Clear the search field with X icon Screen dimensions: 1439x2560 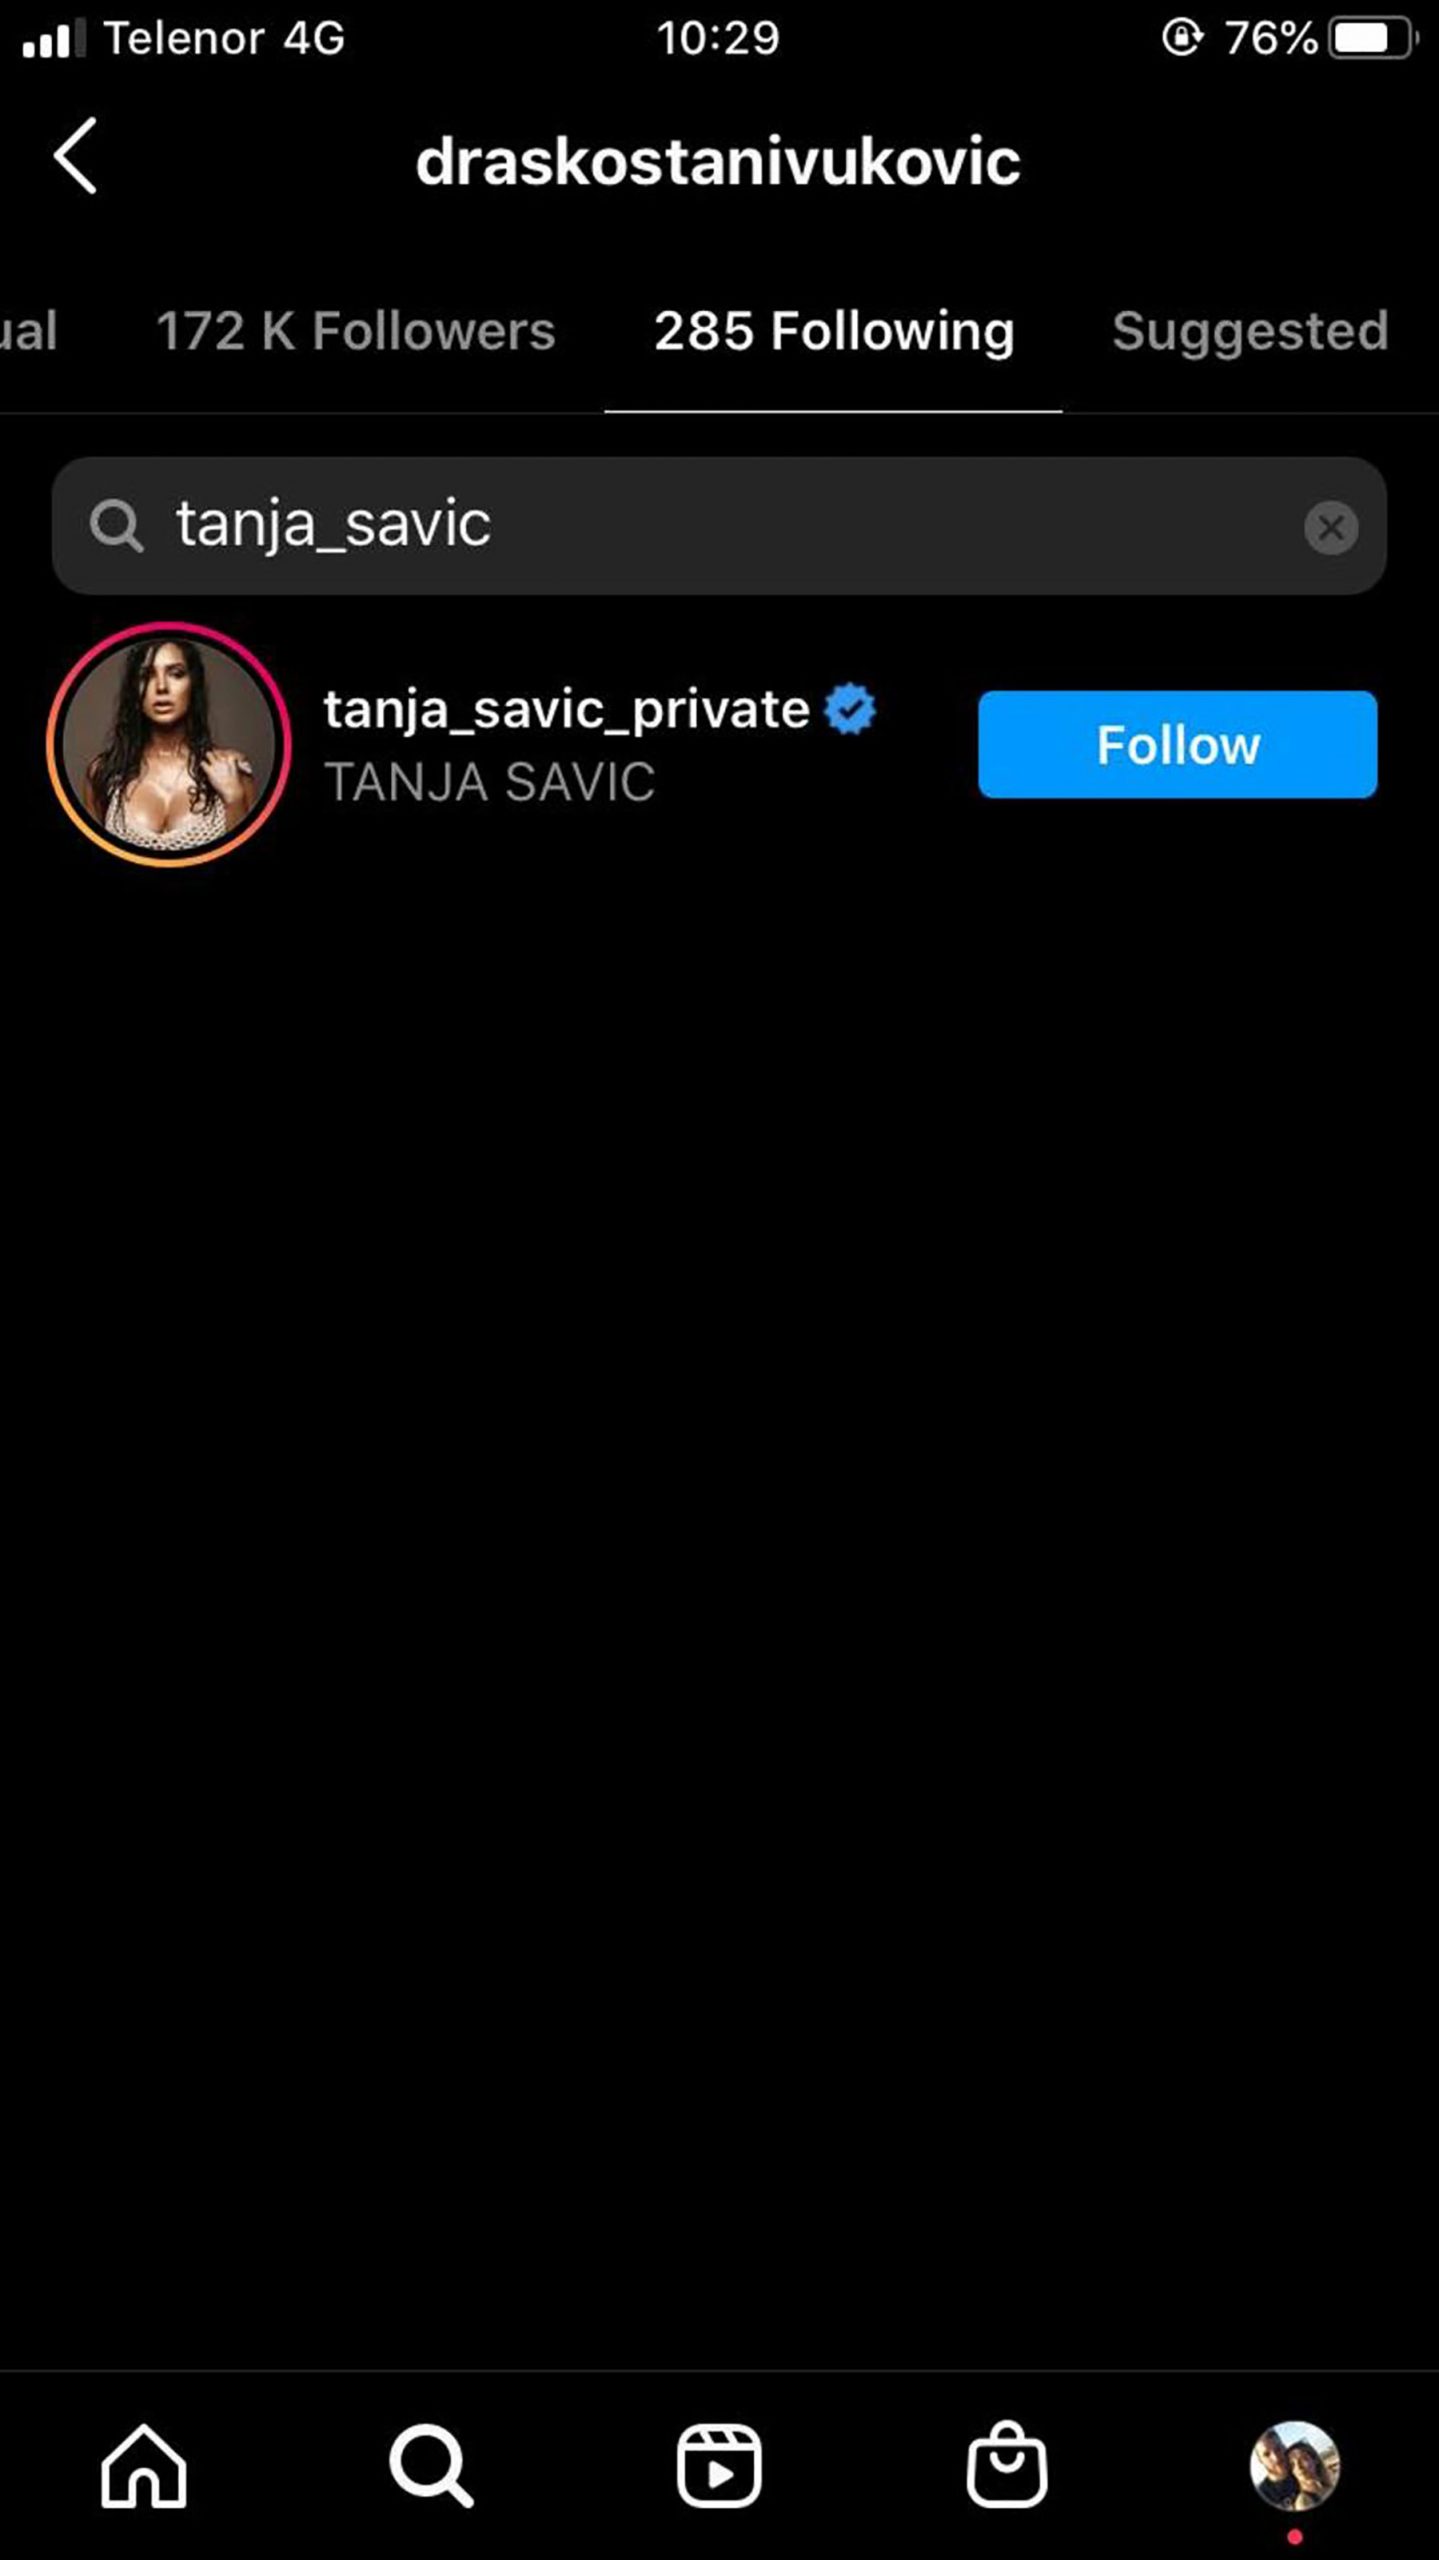pyautogui.click(x=1331, y=527)
